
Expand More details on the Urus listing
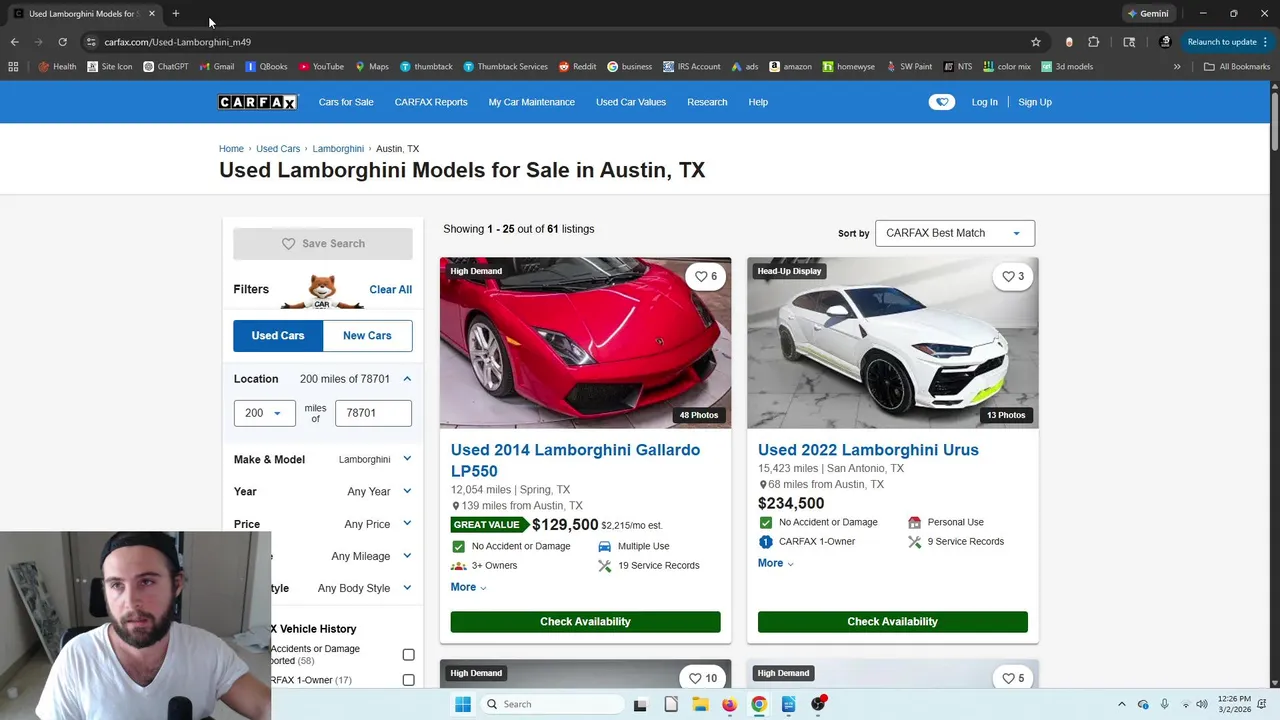[x=775, y=563]
